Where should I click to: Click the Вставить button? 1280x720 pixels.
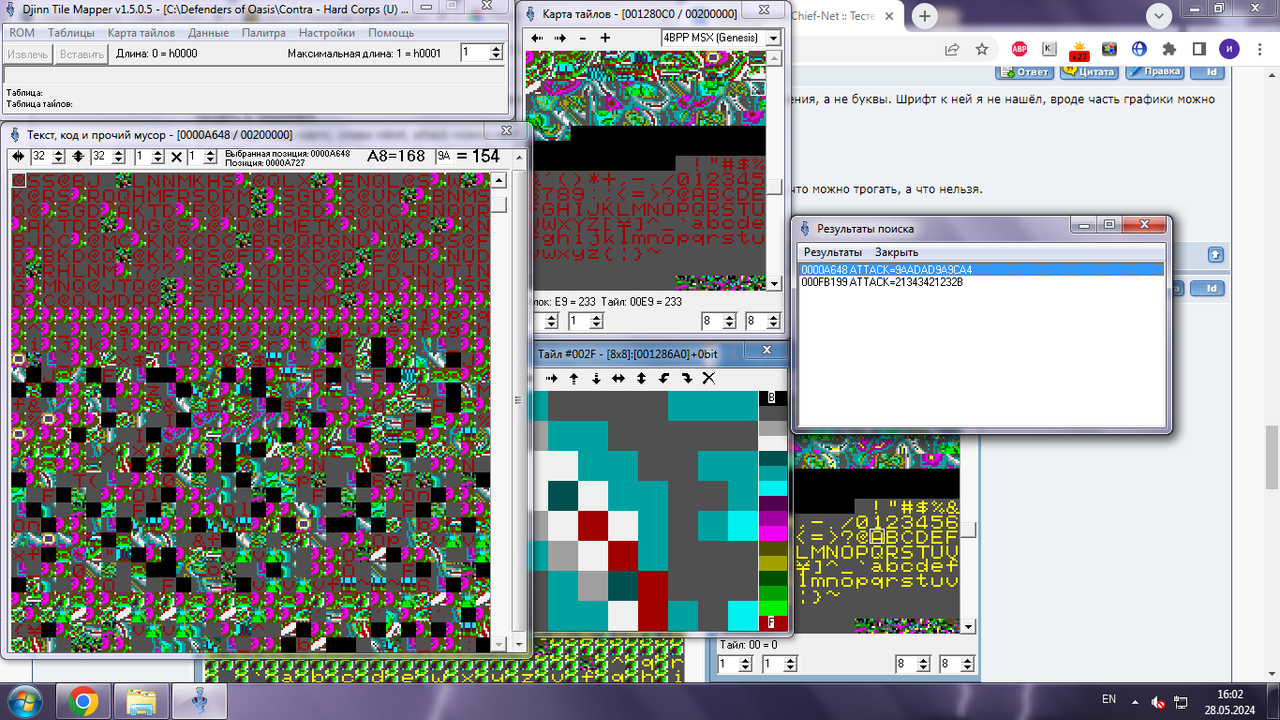81,54
